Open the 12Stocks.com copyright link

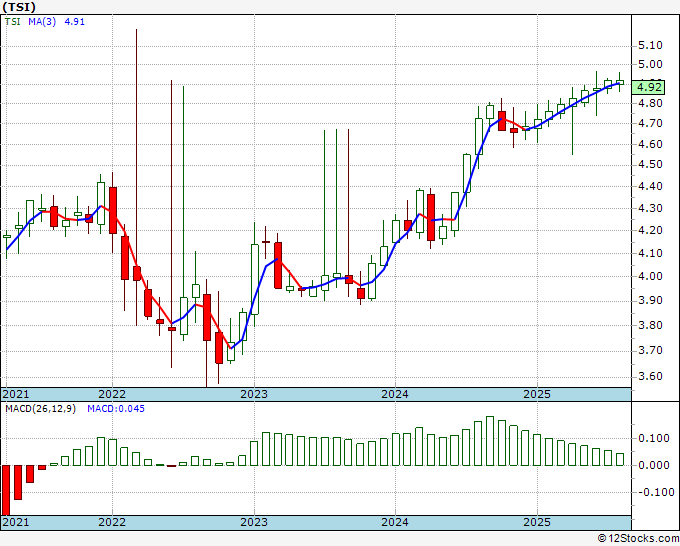pos(638,539)
